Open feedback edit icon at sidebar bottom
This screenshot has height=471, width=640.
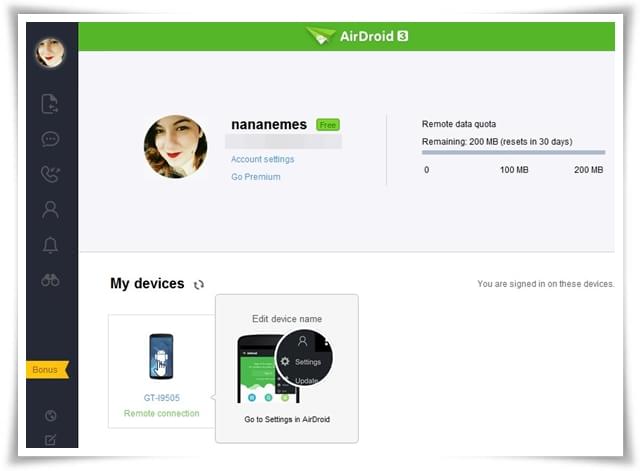[x=50, y=439]
